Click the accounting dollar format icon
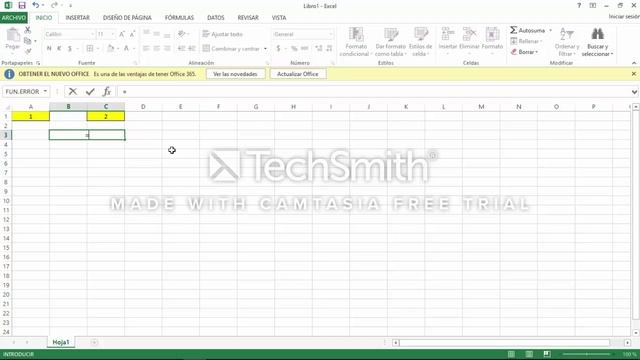Viewport: 640px width, 360px height. point(278,49)
